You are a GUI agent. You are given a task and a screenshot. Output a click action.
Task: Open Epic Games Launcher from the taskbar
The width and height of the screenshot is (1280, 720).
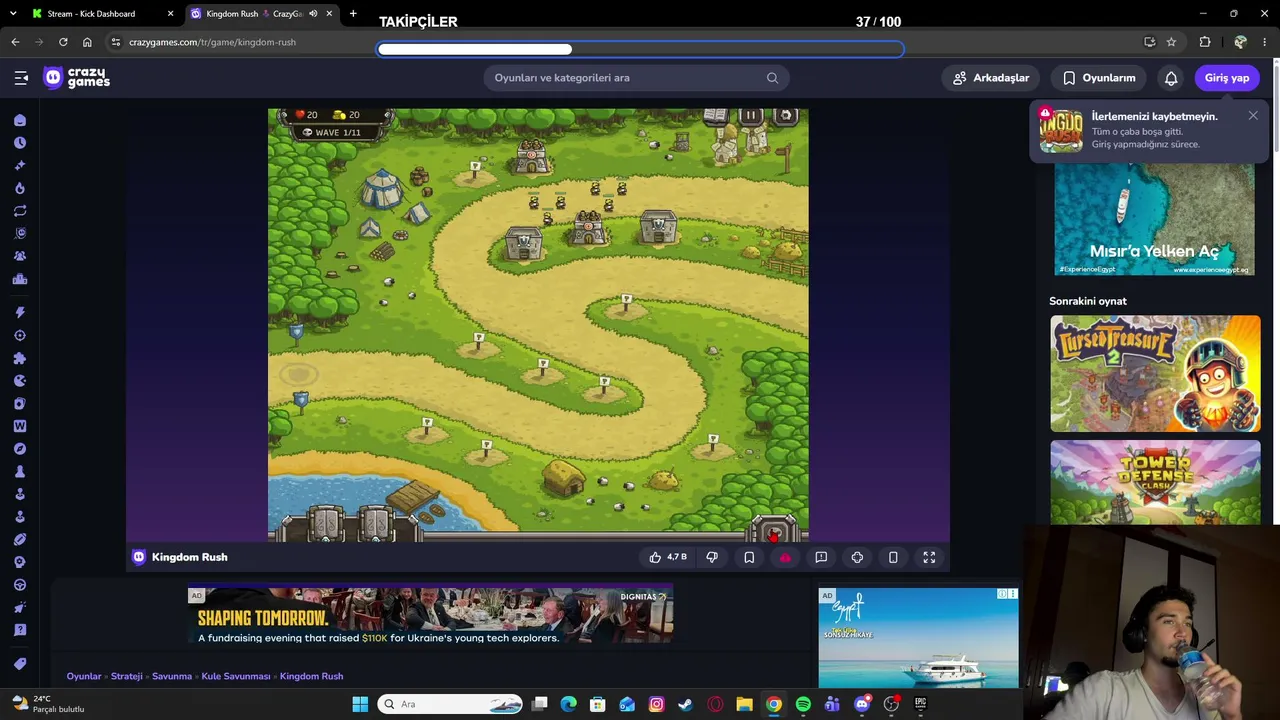[921, 704]
